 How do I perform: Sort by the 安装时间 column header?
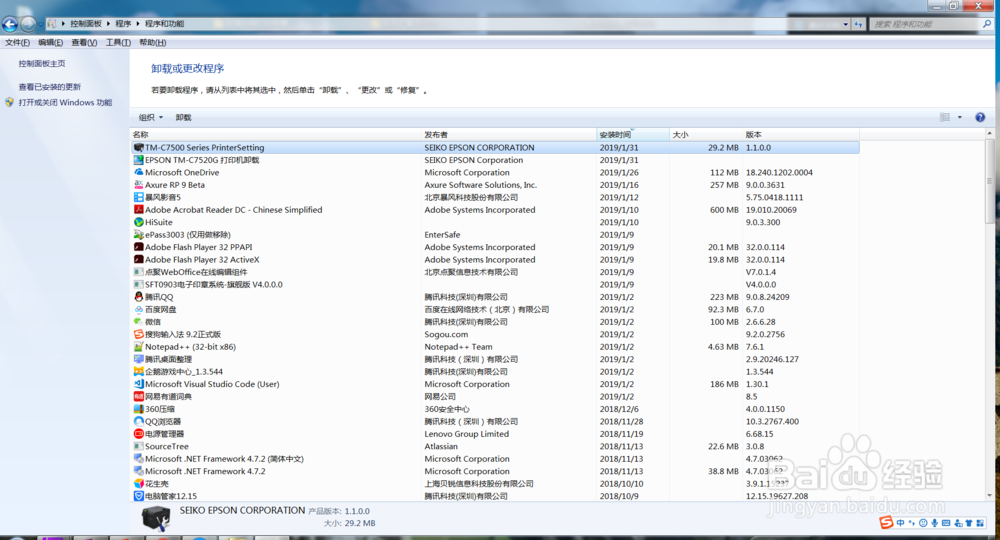pyautogui.click(x=633, y=135)
